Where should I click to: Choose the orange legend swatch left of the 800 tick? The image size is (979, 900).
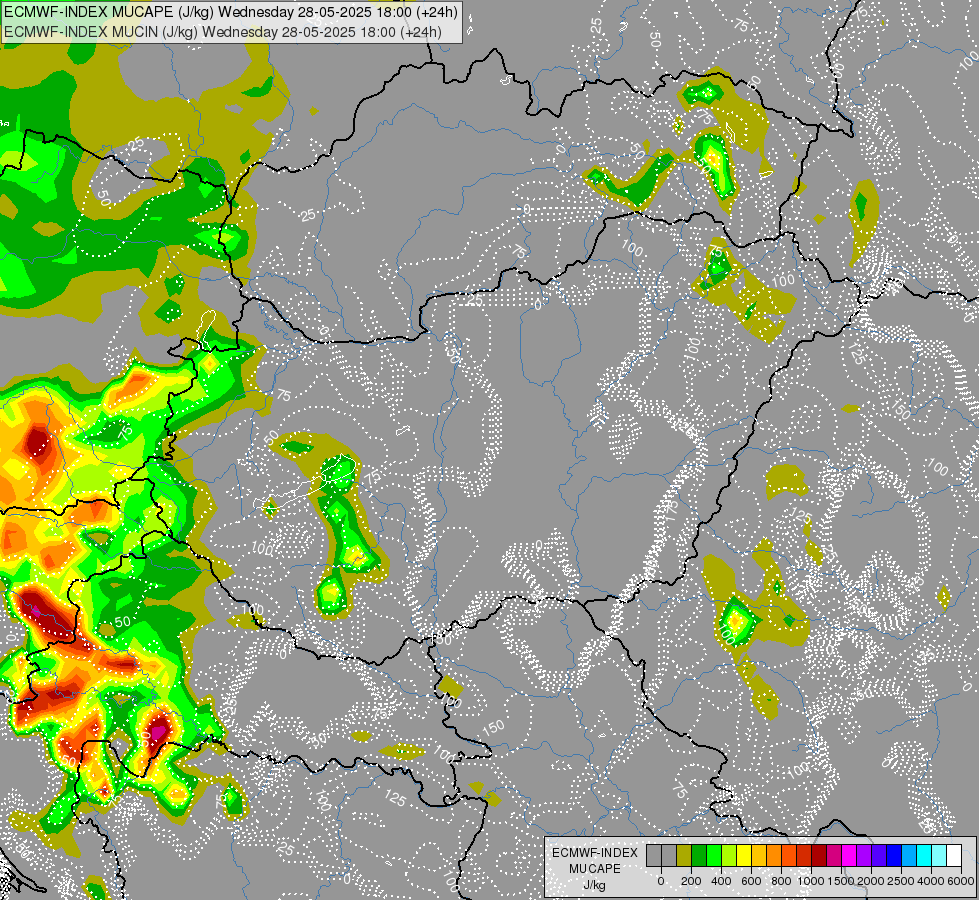(774, 855)
